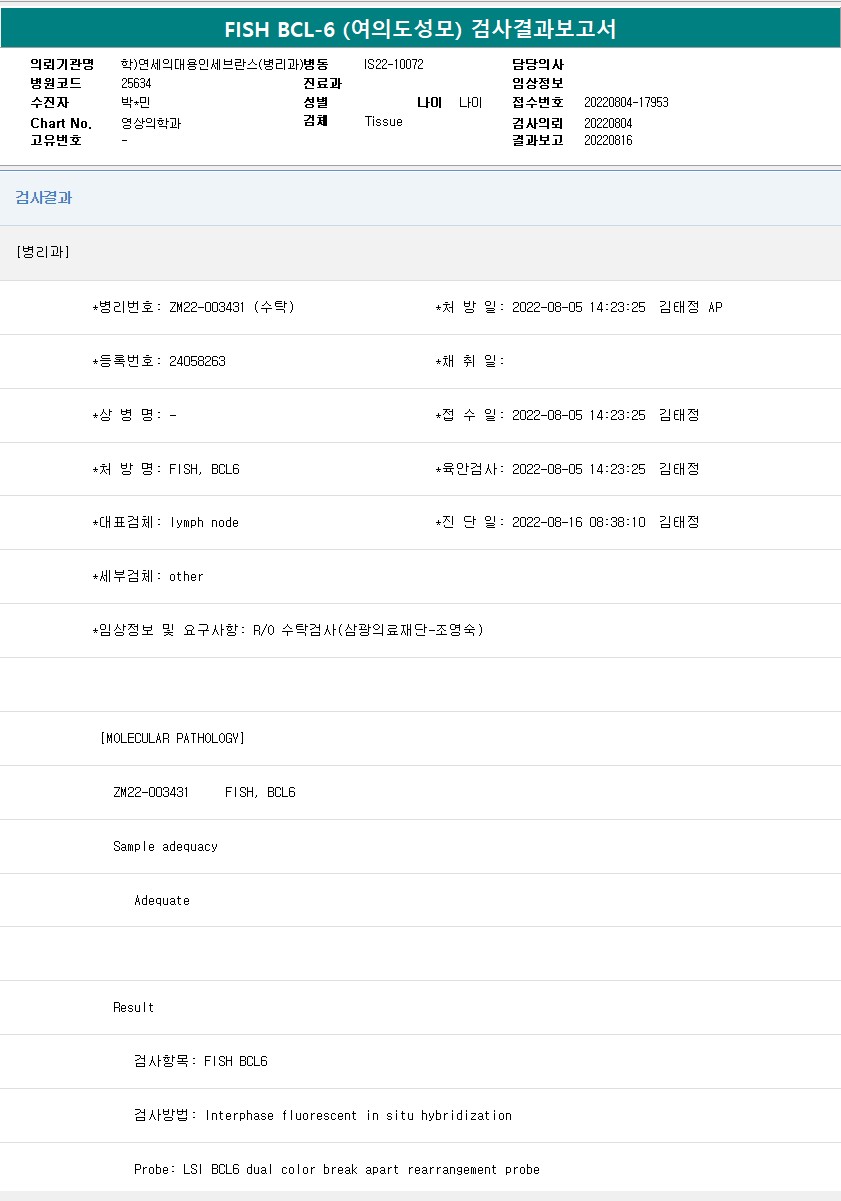Click the Chart No. value 영상의학과
841x1201 pixels.
pyautogui.click(x=151, y=123)
